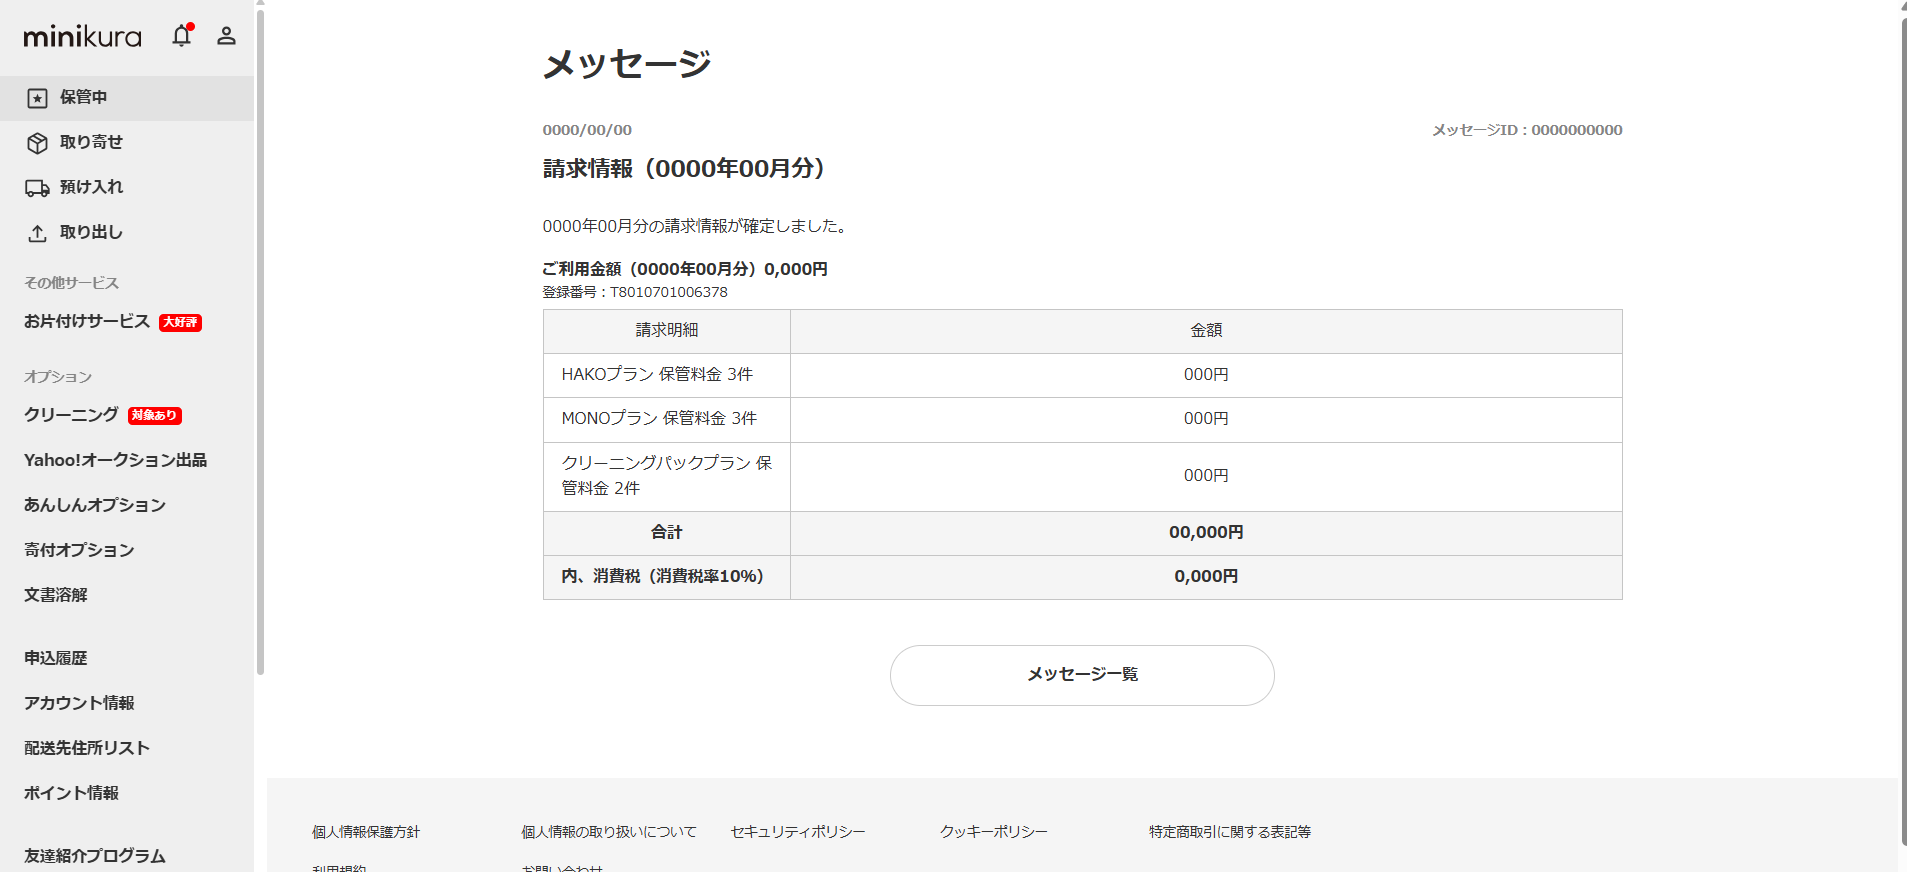Click the 大好評 red badge

click(180, 322)
